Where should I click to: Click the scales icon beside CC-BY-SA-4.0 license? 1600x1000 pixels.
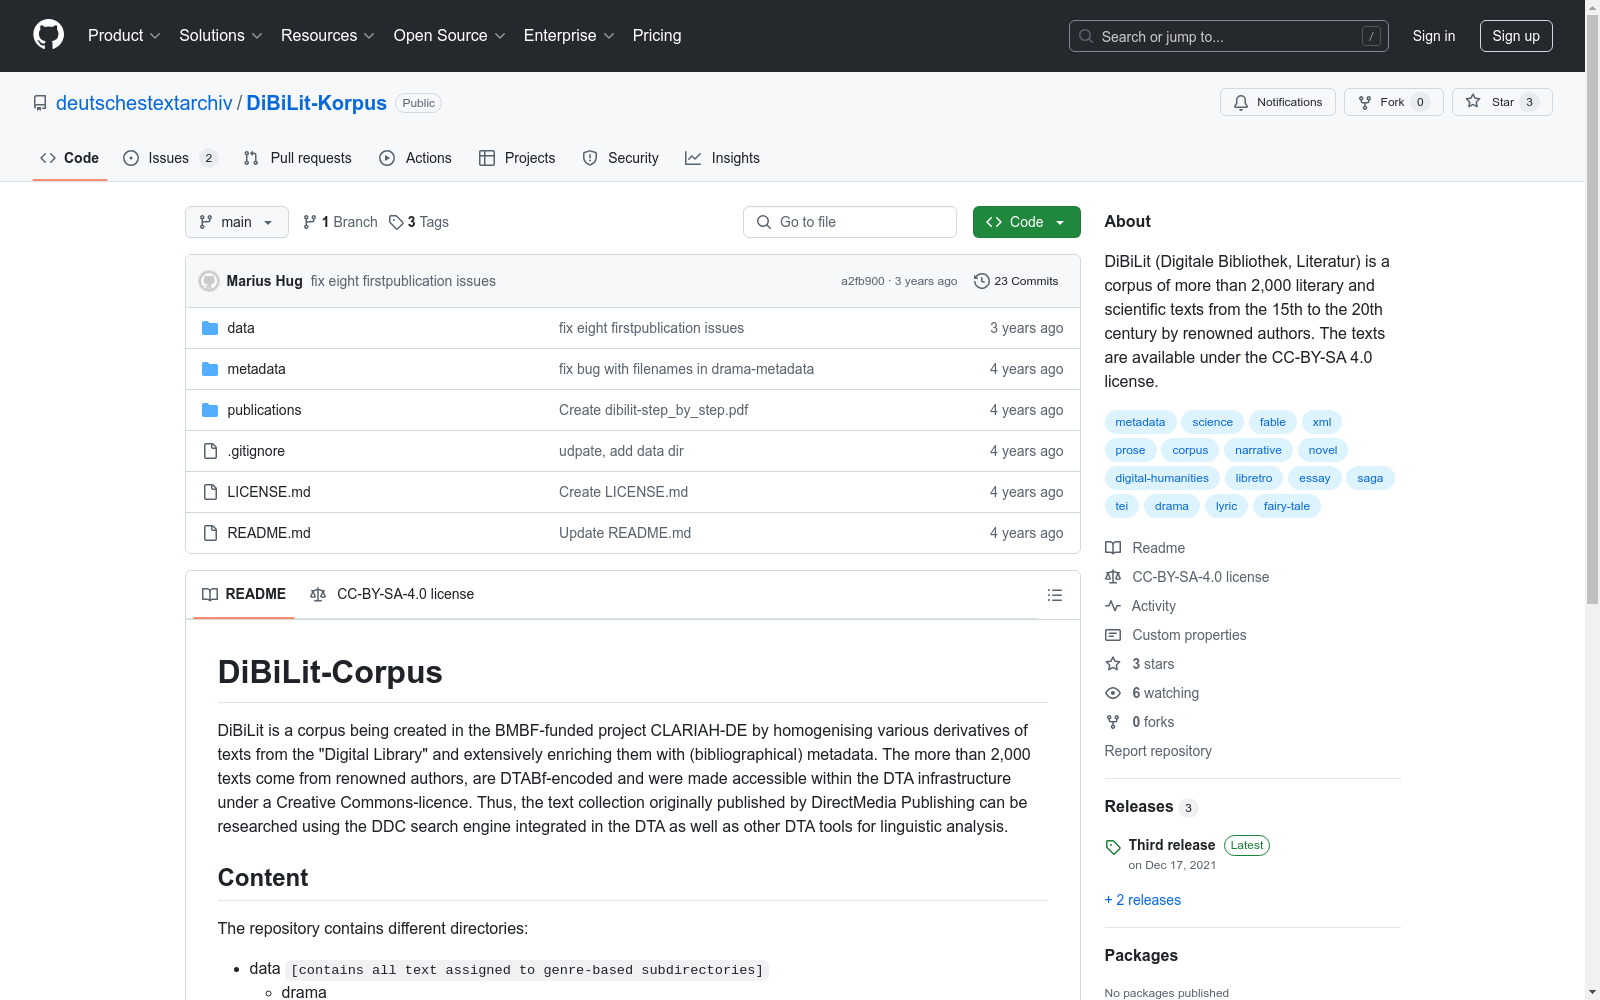coord(1113,577)
